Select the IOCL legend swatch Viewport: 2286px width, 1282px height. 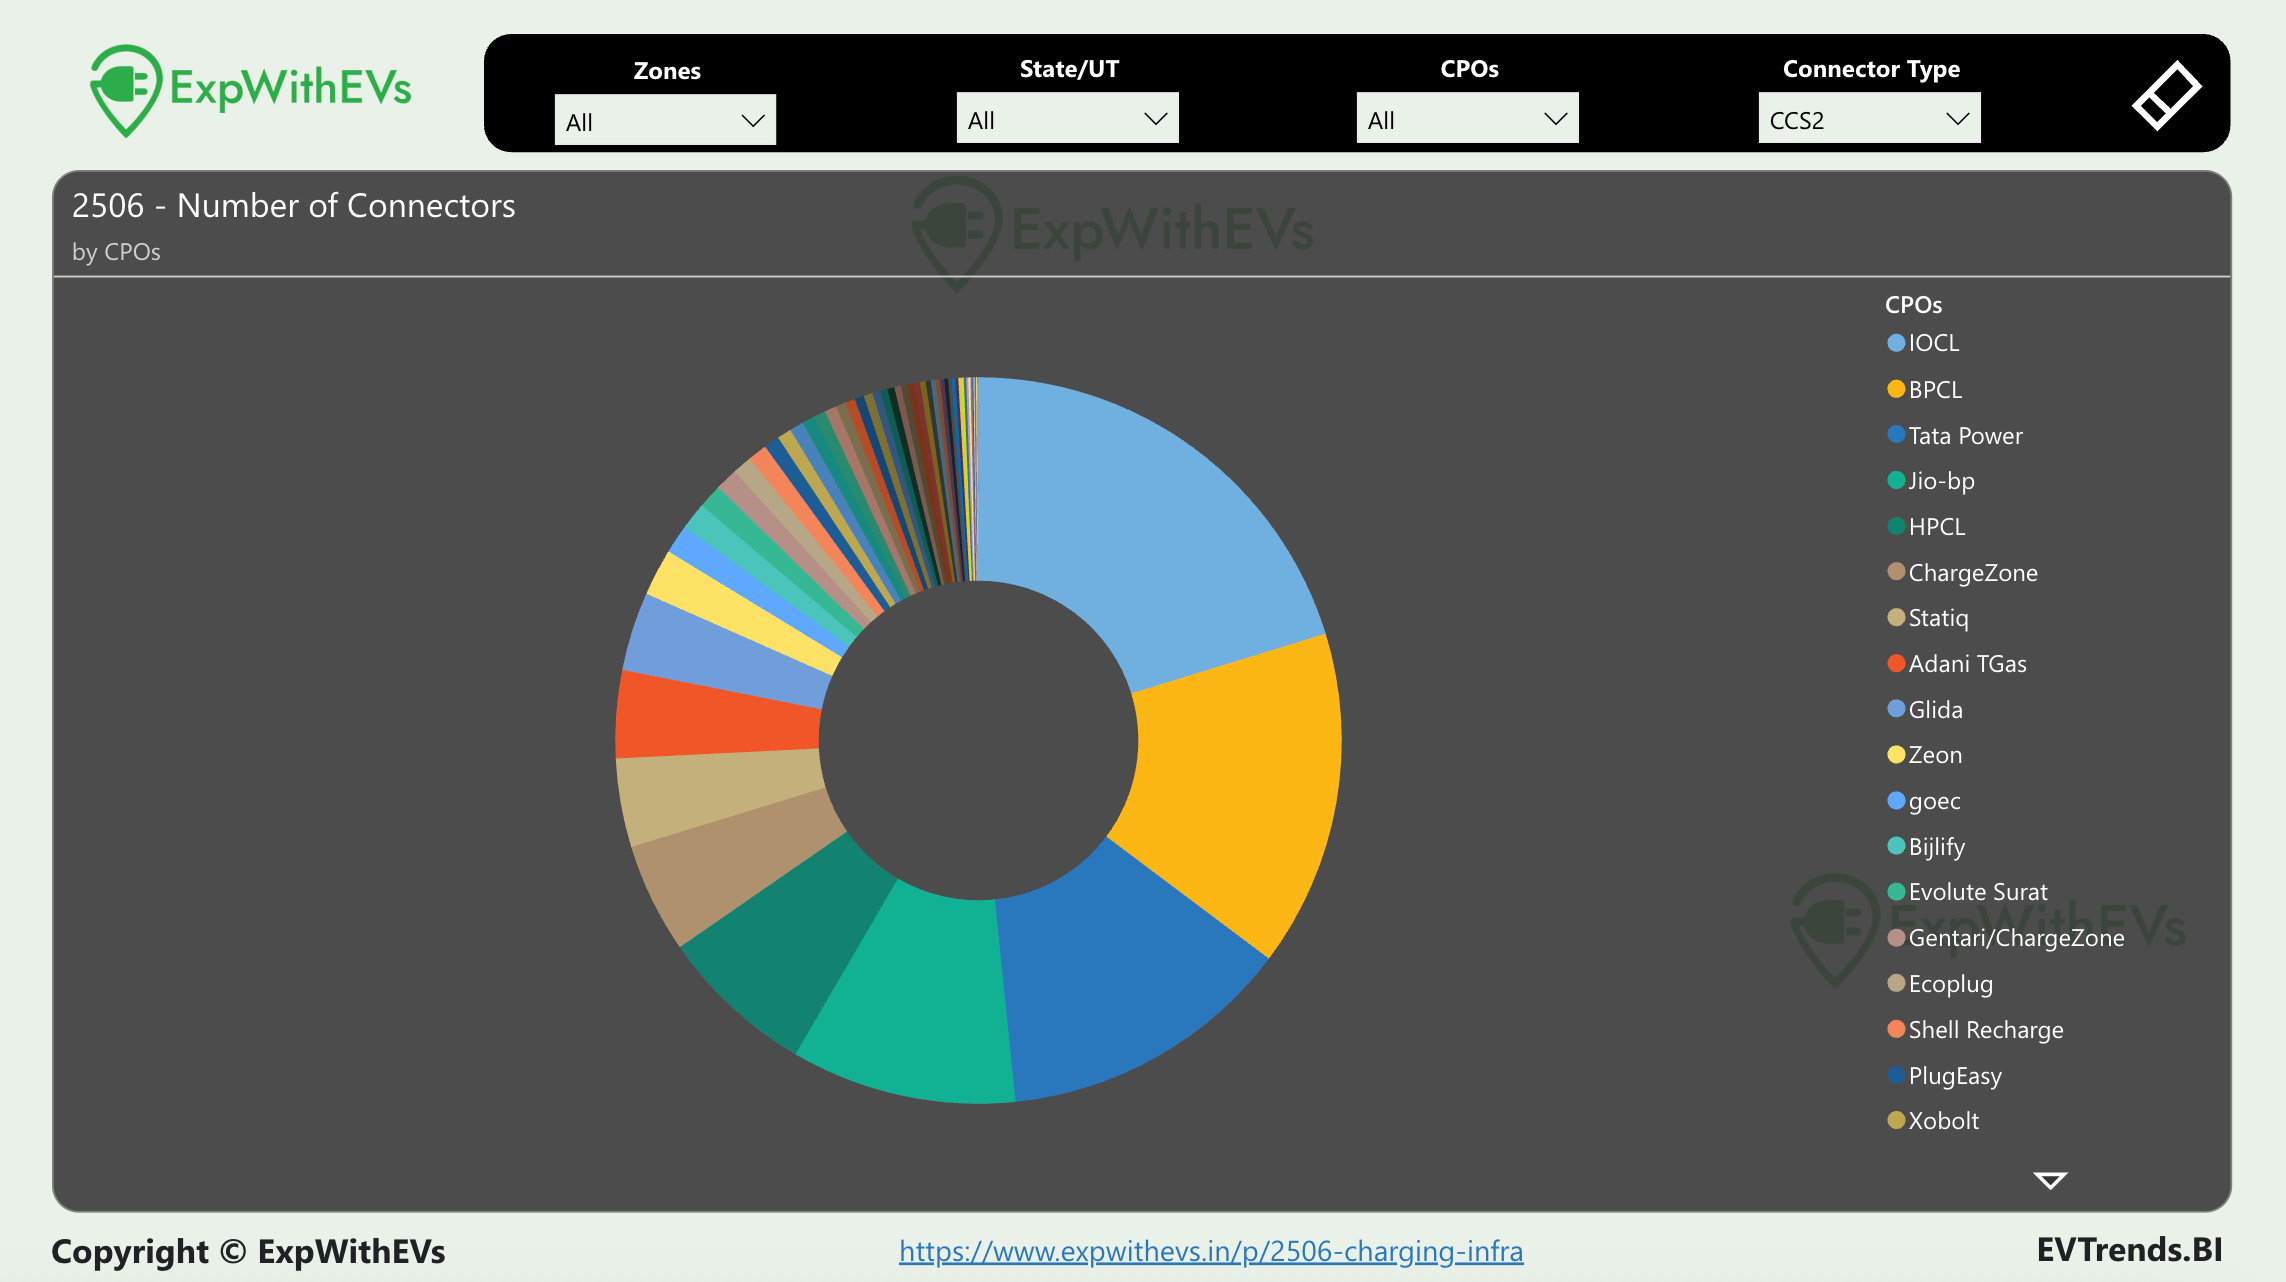click(x=1896, y=343)
